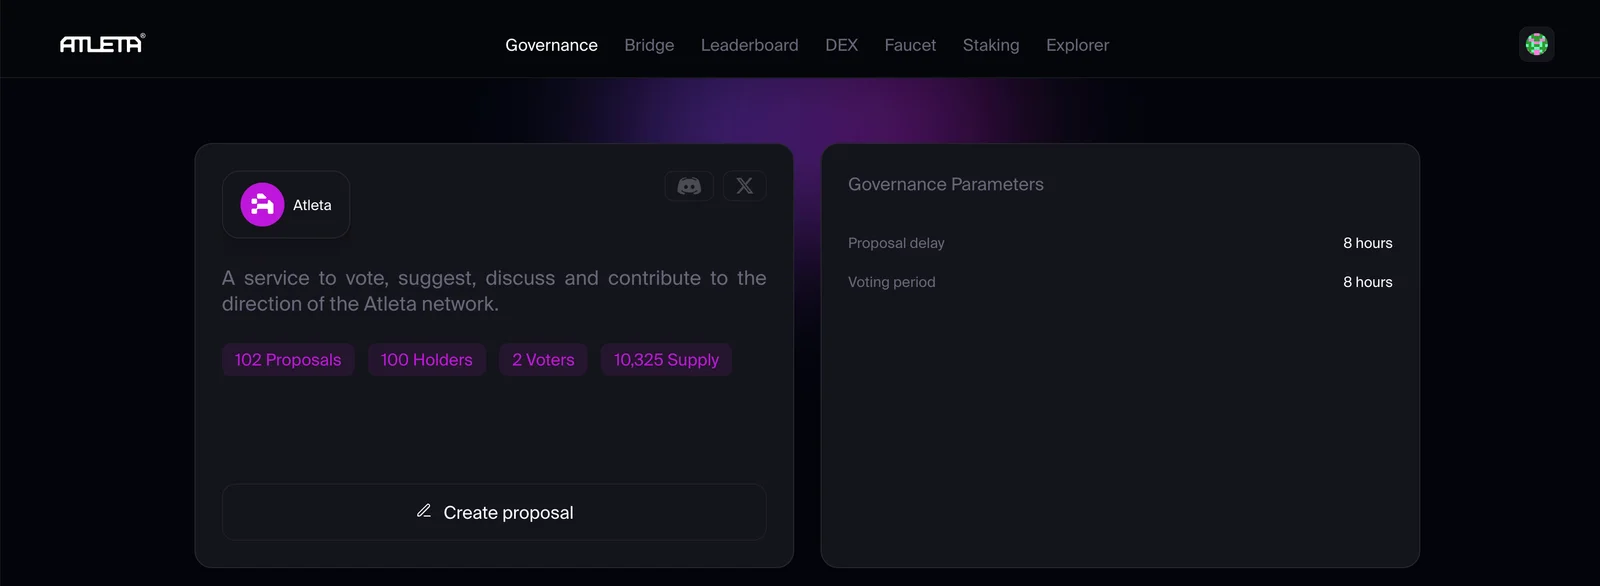Viewport: 1600px width, 586px height.
Task: Visit the Explorer link
Action: tap(1077, 45)
